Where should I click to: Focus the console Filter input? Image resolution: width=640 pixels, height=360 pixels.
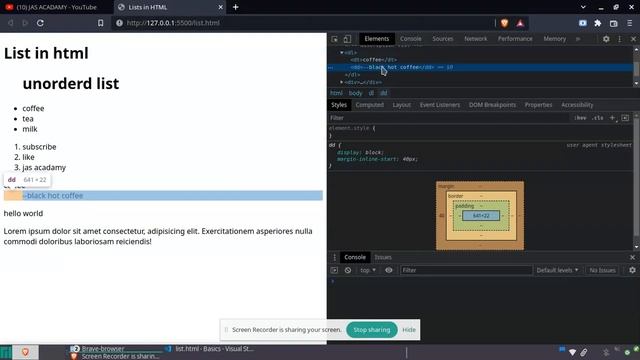pyautogui.click(x=466, y=270)
